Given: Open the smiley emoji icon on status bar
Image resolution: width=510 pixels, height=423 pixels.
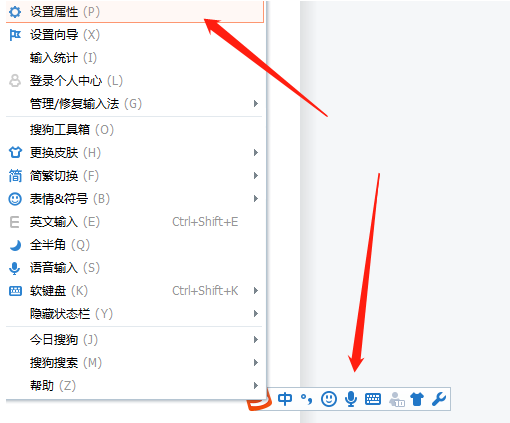Looking at the screenshot, I should (x=329, y=399).
